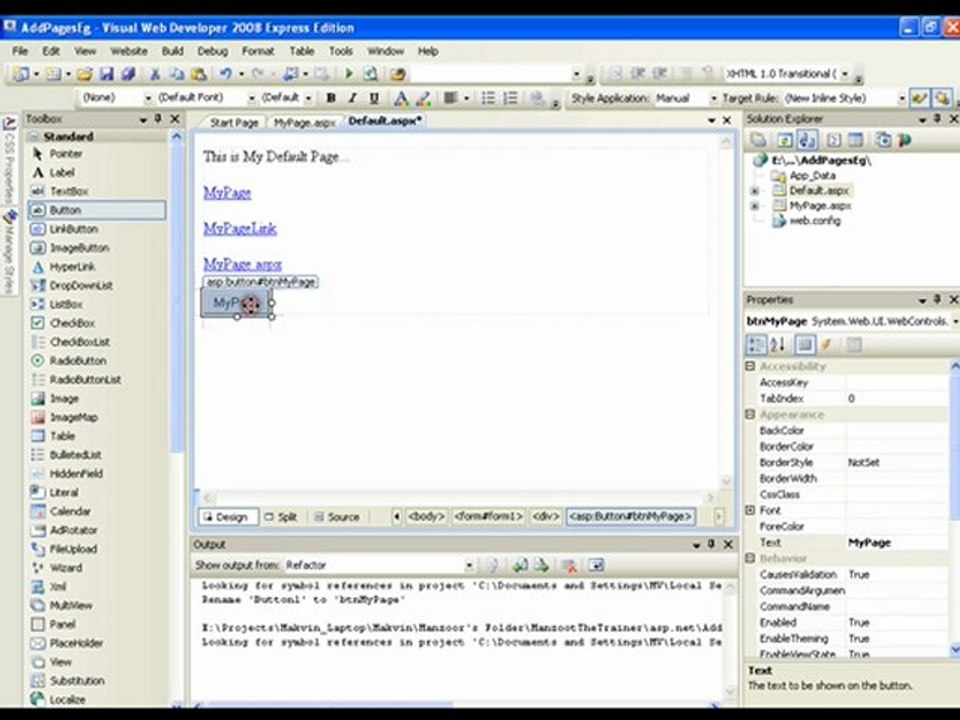Image resolution: width=960 pixels, height=720 pixels.
Task: Expand Default.aspx node in Solution Explorer
Action: click(755, 191)
